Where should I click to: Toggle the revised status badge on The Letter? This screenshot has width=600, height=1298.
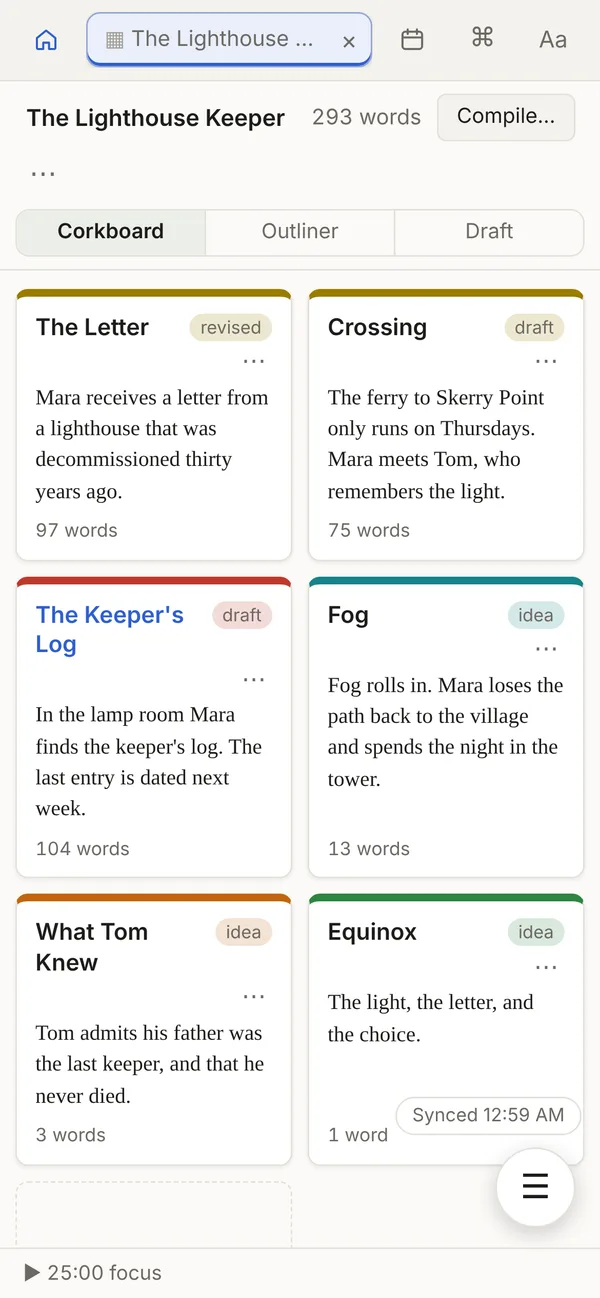[x=231, y=327]
